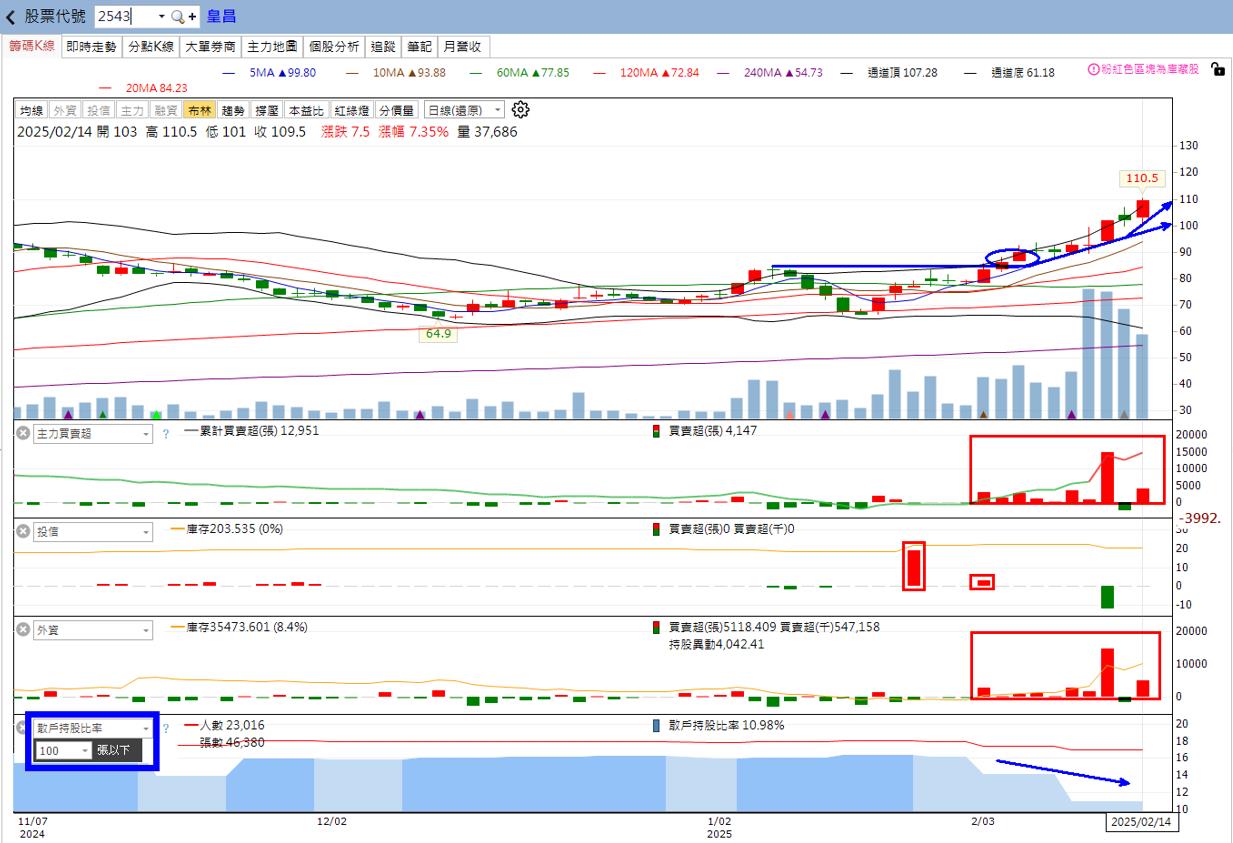Open the 100 張以下 threshold dropdown
Screen dimensions: 1233x843
click(84, 750)
